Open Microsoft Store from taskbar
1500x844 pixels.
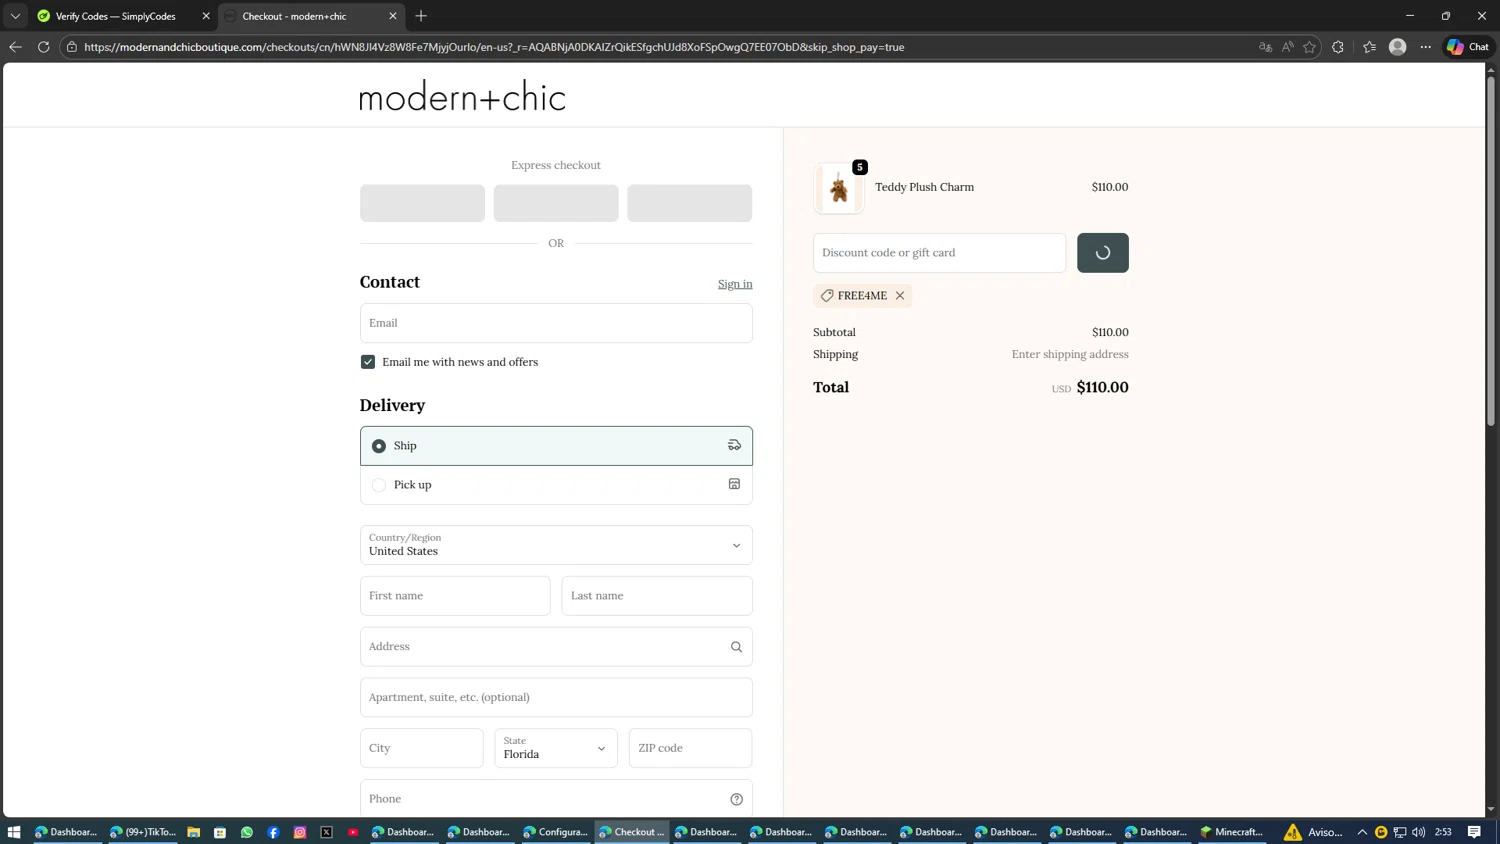click(220, 832)
